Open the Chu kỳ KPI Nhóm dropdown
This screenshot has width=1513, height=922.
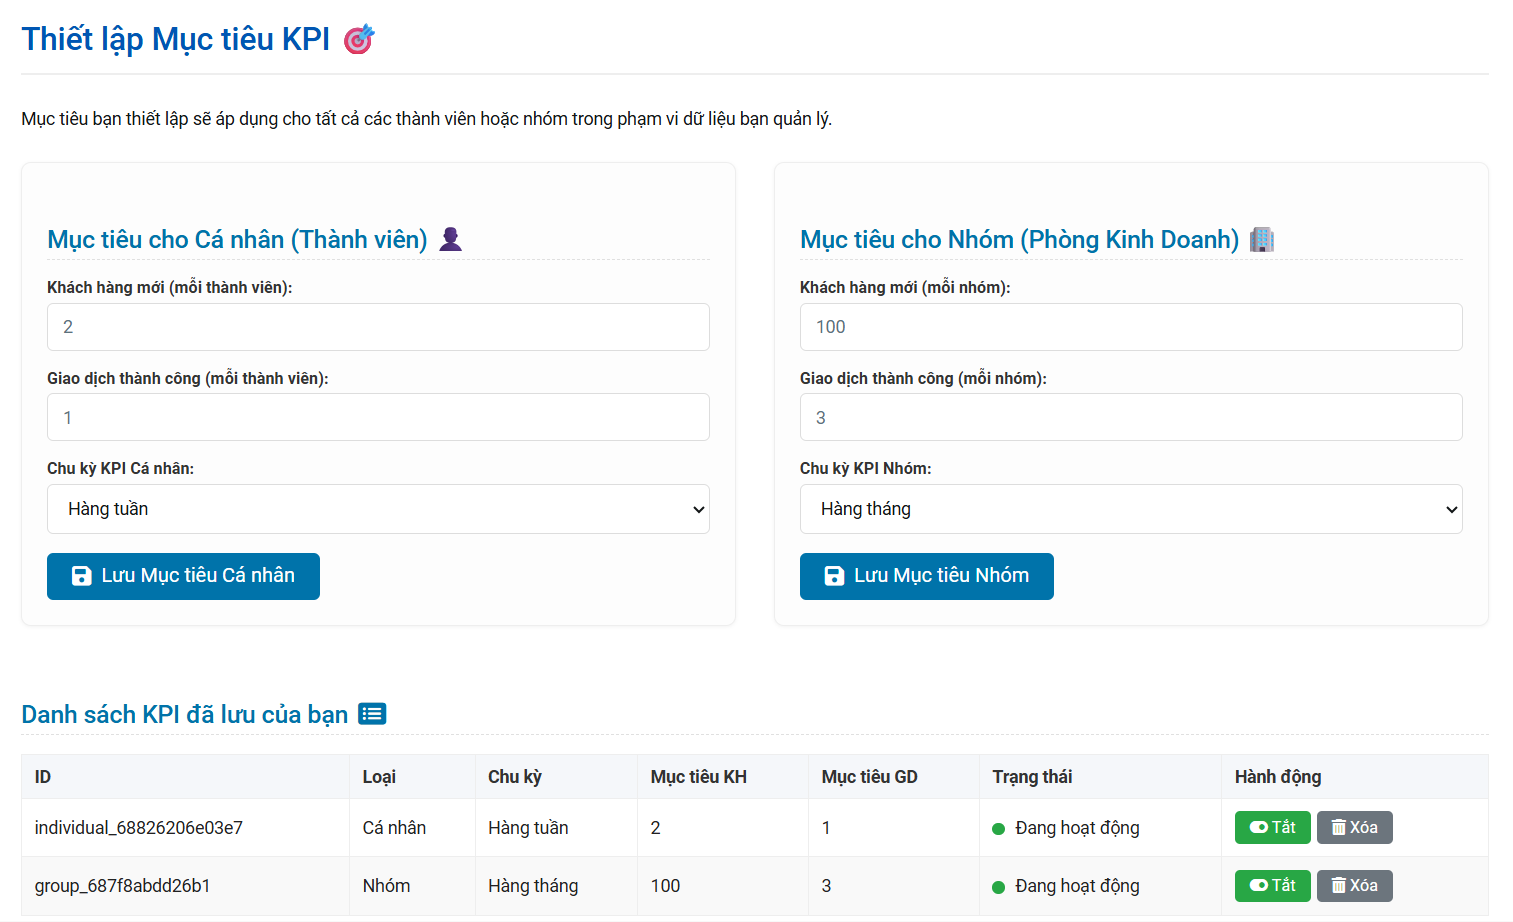click(1131, 509)
